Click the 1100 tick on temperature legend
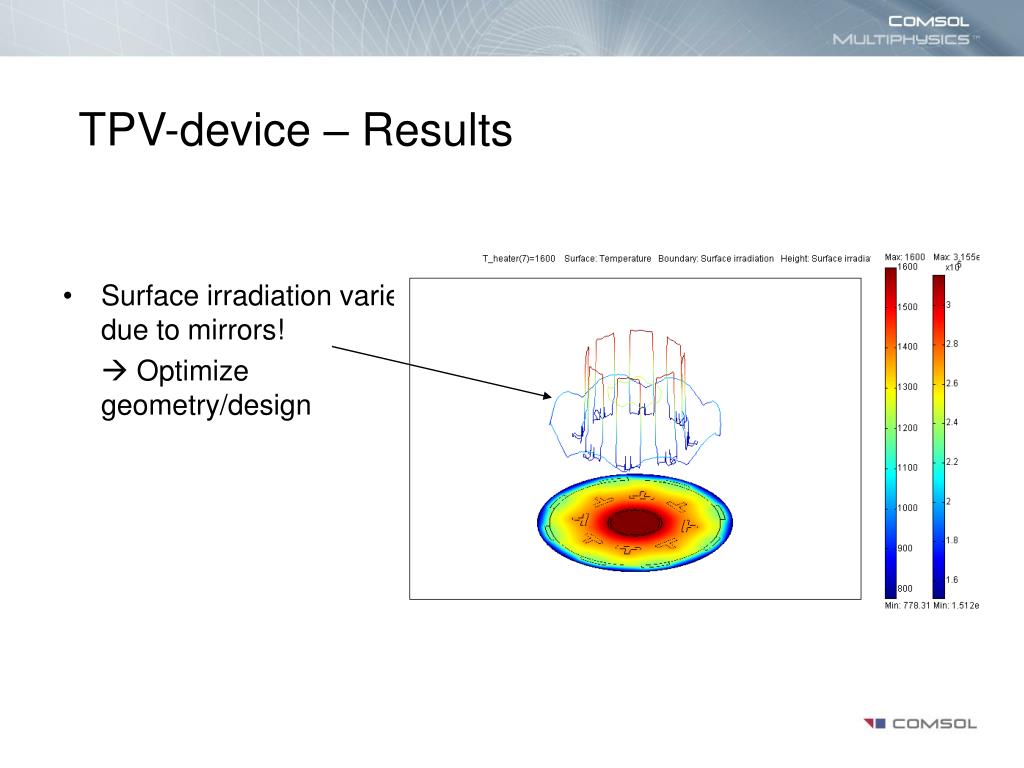 point(907,468)
